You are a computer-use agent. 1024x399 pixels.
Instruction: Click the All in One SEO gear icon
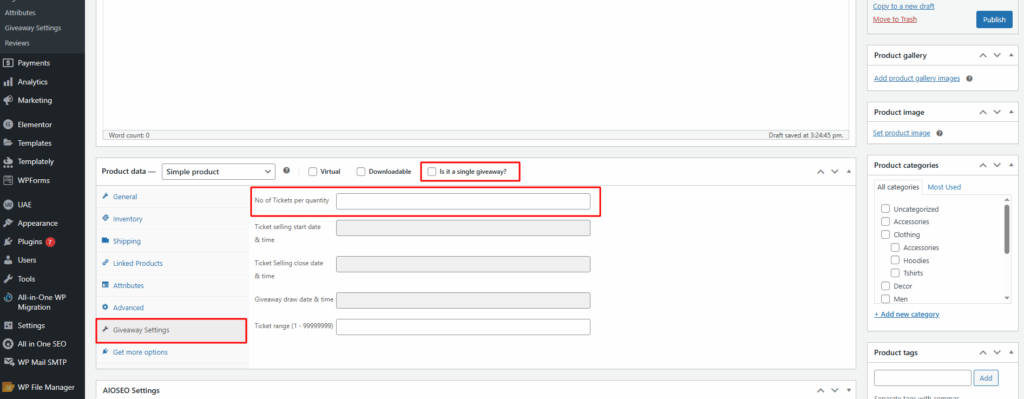click(x=8, y=343)
